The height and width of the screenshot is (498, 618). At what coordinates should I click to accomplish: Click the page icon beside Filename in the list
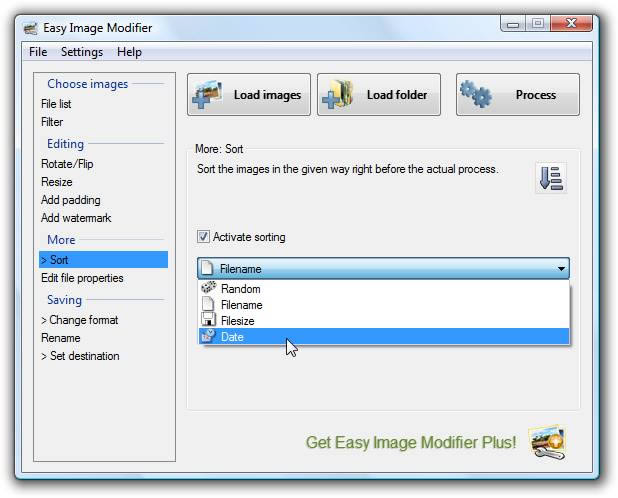click(x=208, y=304)
